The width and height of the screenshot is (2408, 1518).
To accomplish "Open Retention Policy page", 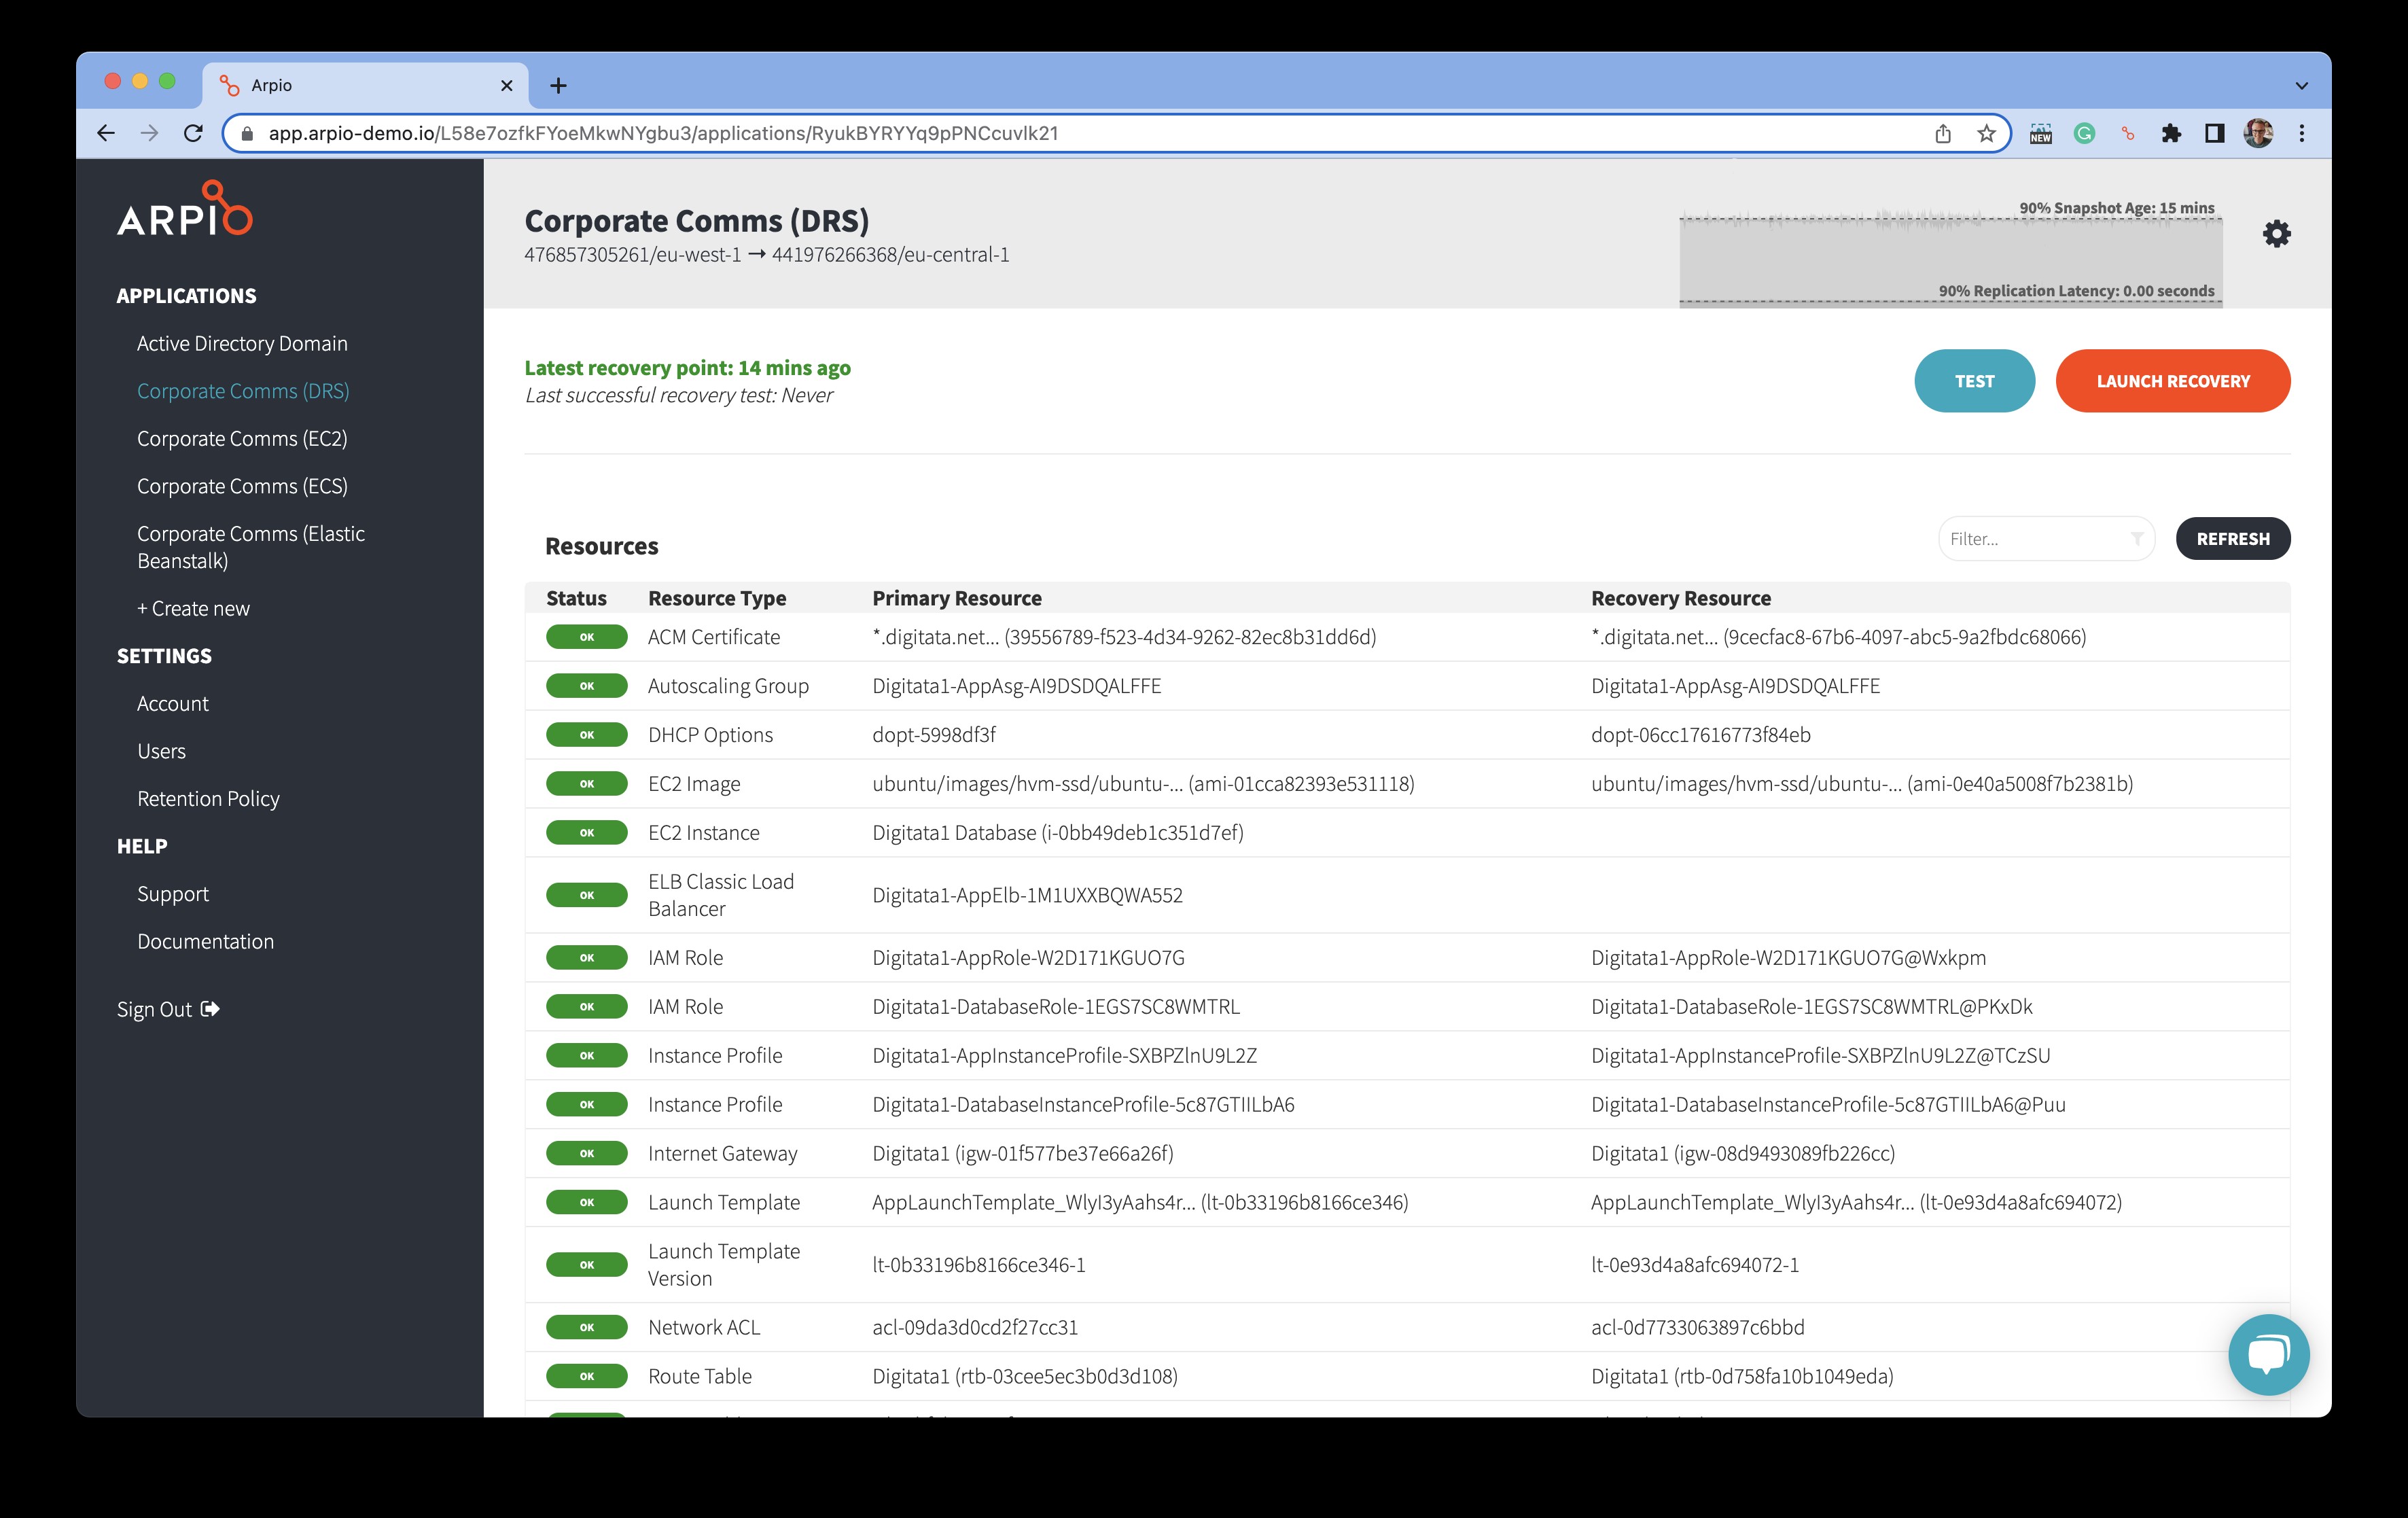I will coord(208,798).
